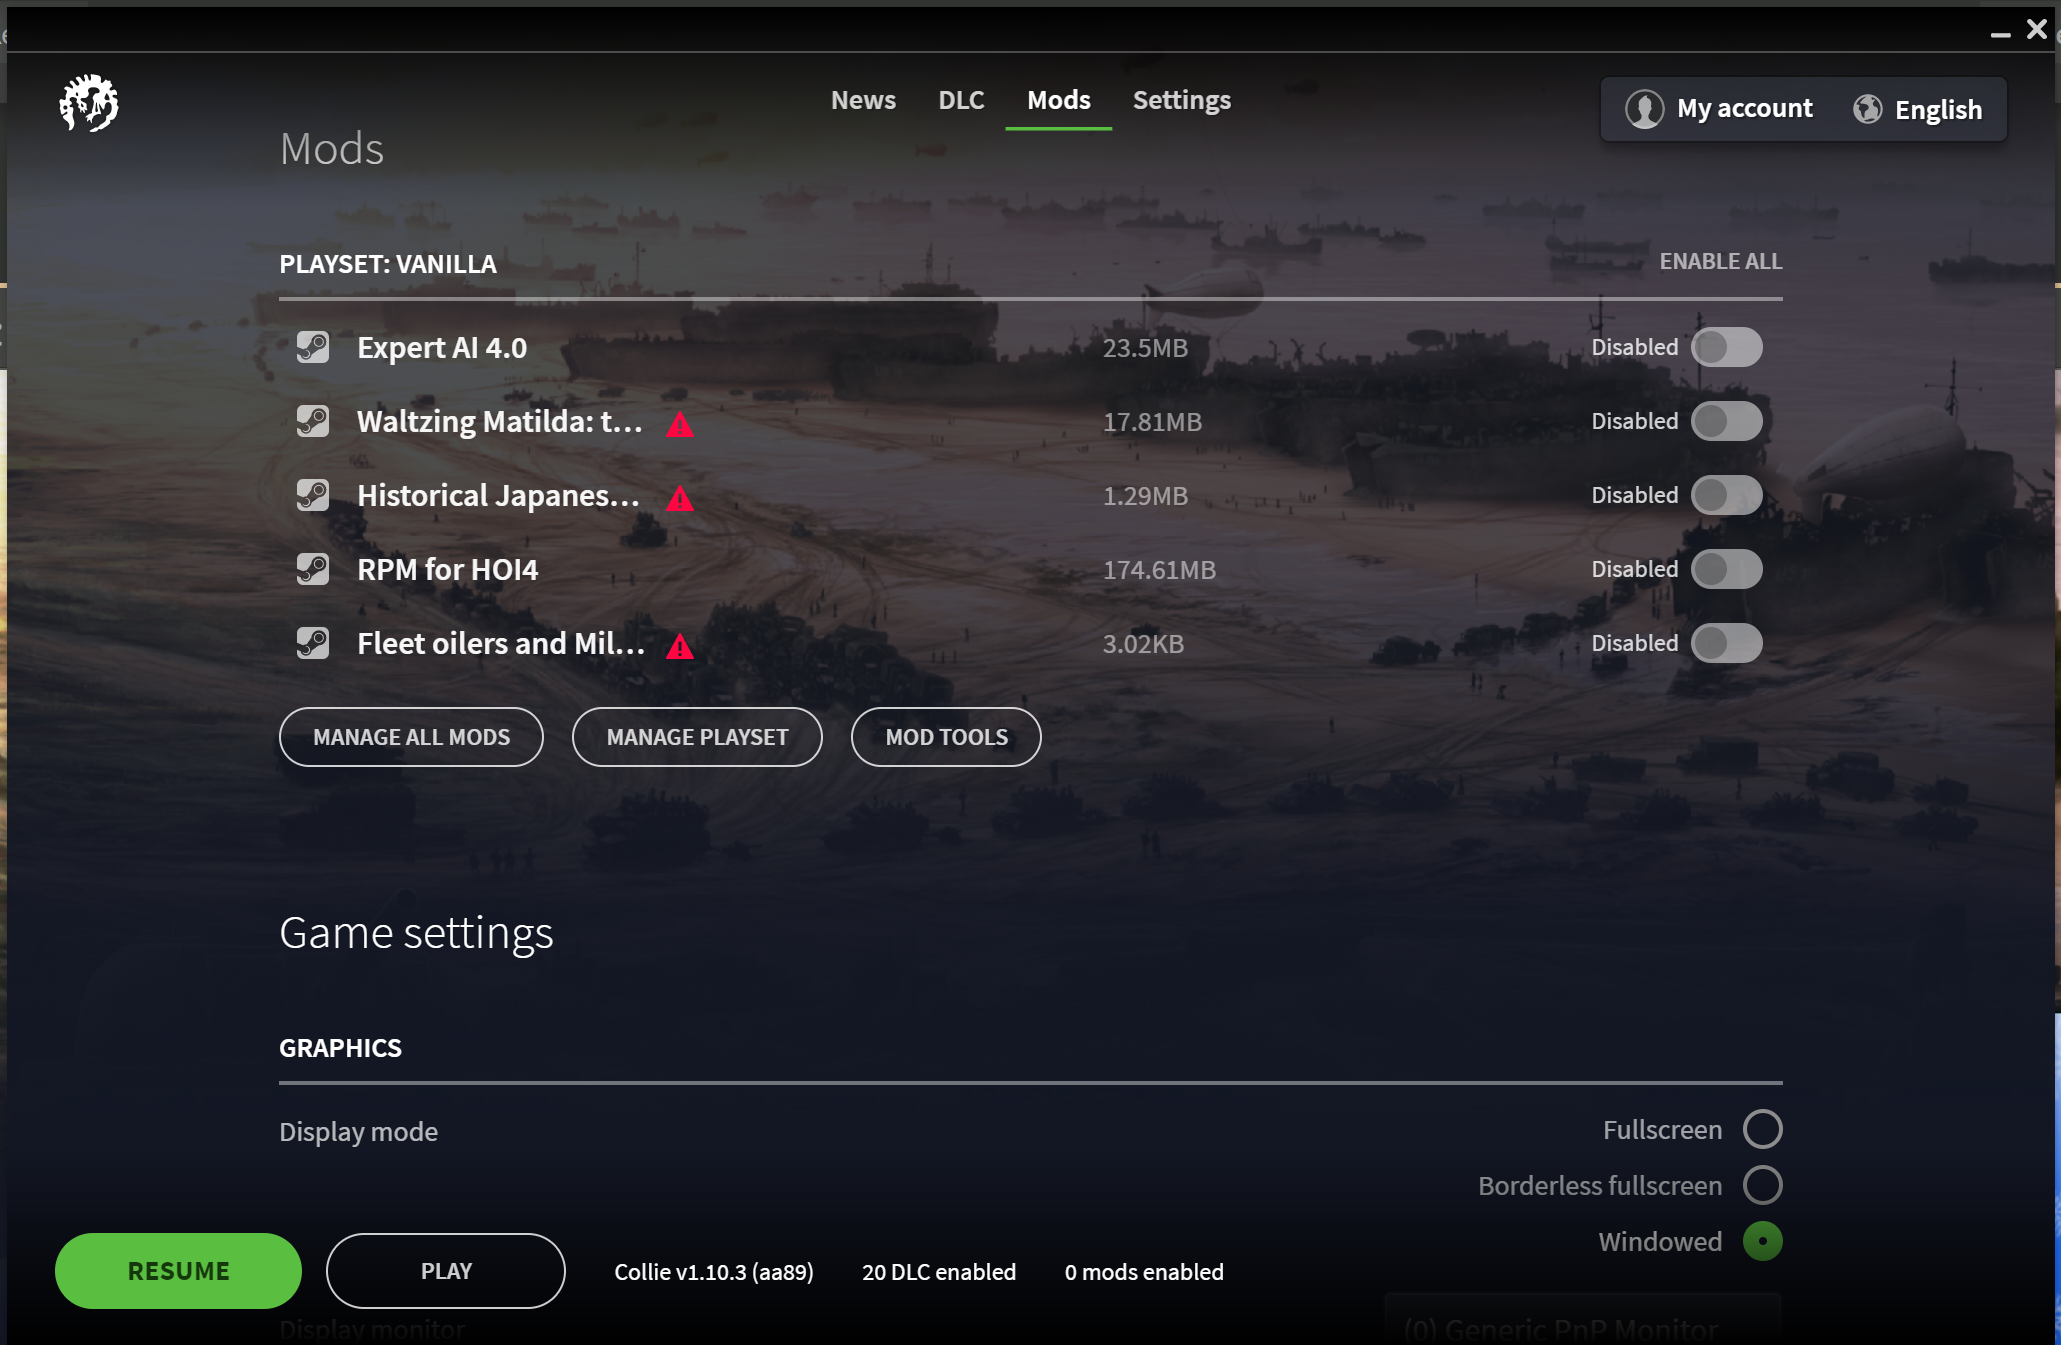Click the Paradox logo icon
2061x1345 pixels.
[89, 103]
